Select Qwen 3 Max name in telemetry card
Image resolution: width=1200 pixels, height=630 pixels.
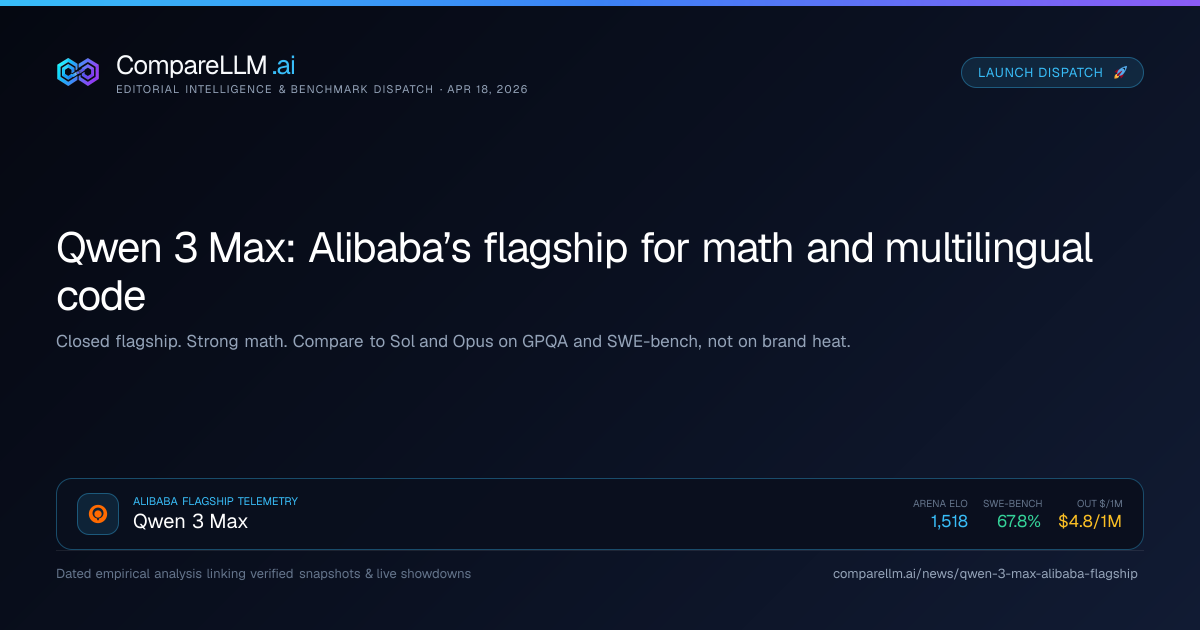point(190,522)
